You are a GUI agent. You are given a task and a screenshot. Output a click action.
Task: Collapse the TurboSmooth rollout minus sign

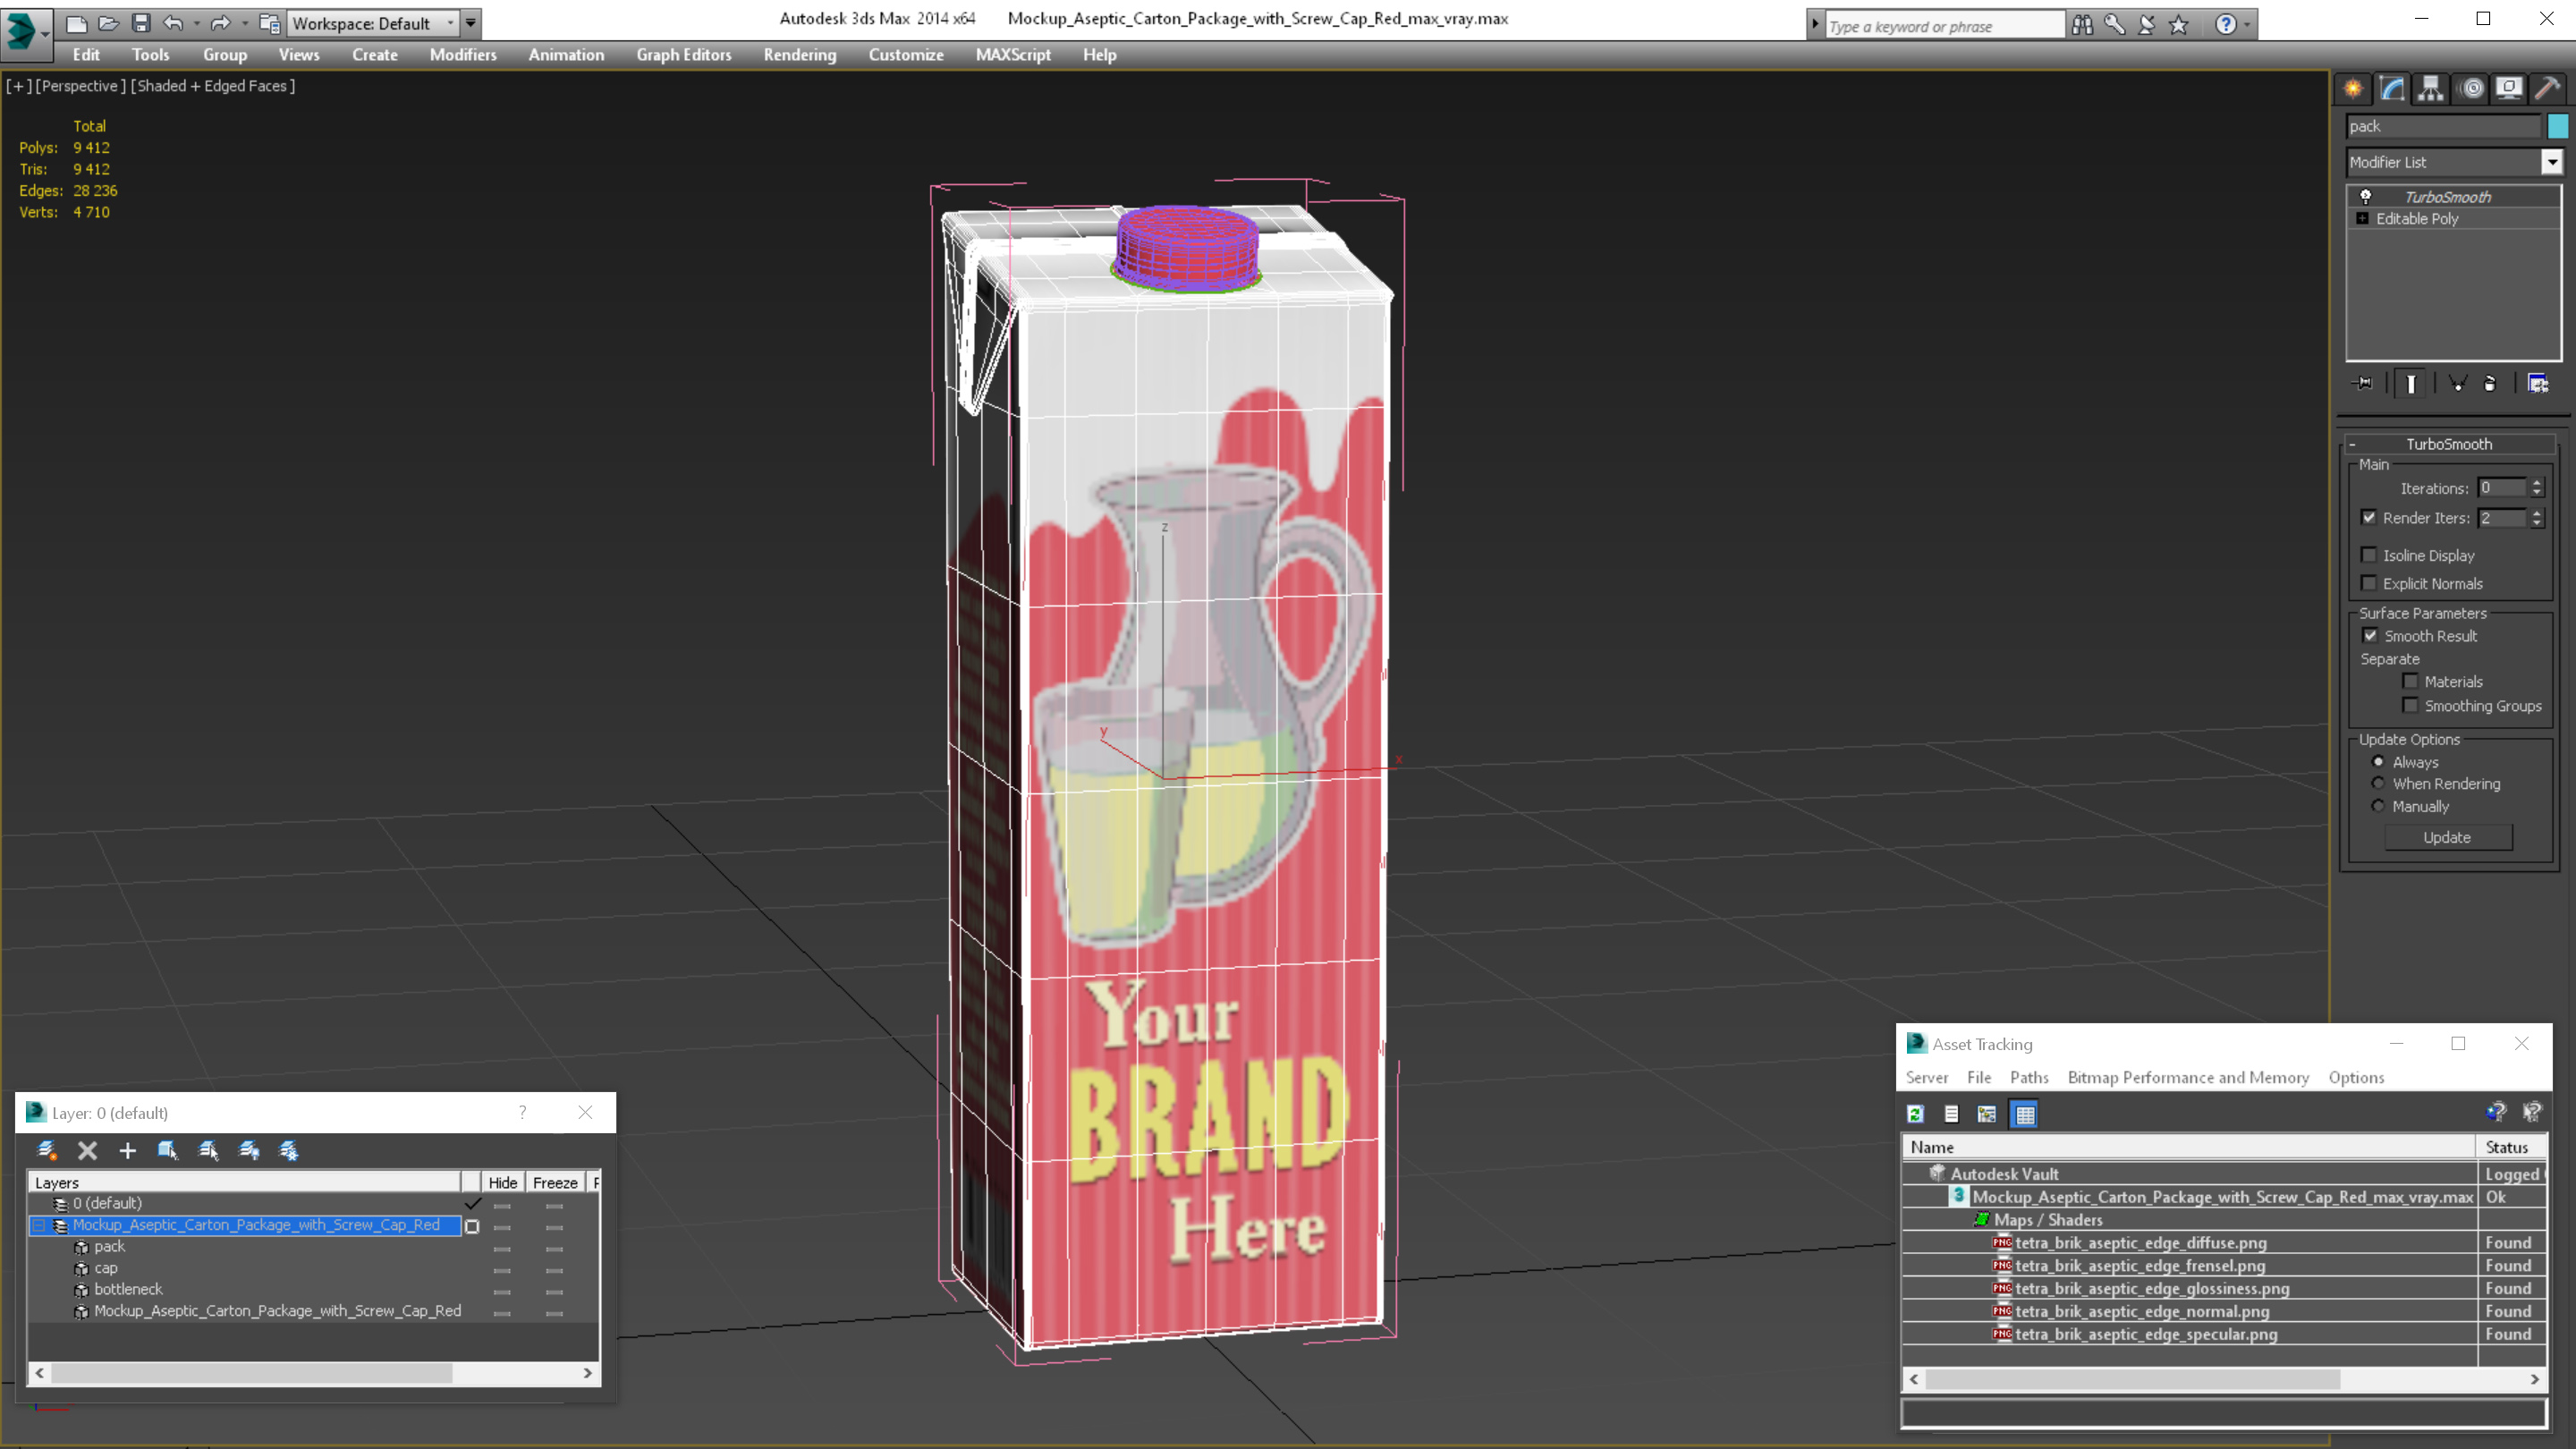coord(2352,444)
